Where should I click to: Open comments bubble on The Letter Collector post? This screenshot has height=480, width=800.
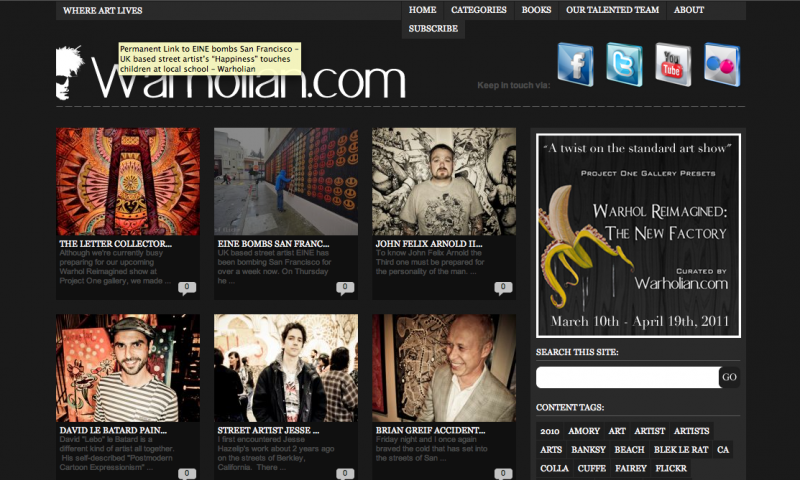(187, 288)
